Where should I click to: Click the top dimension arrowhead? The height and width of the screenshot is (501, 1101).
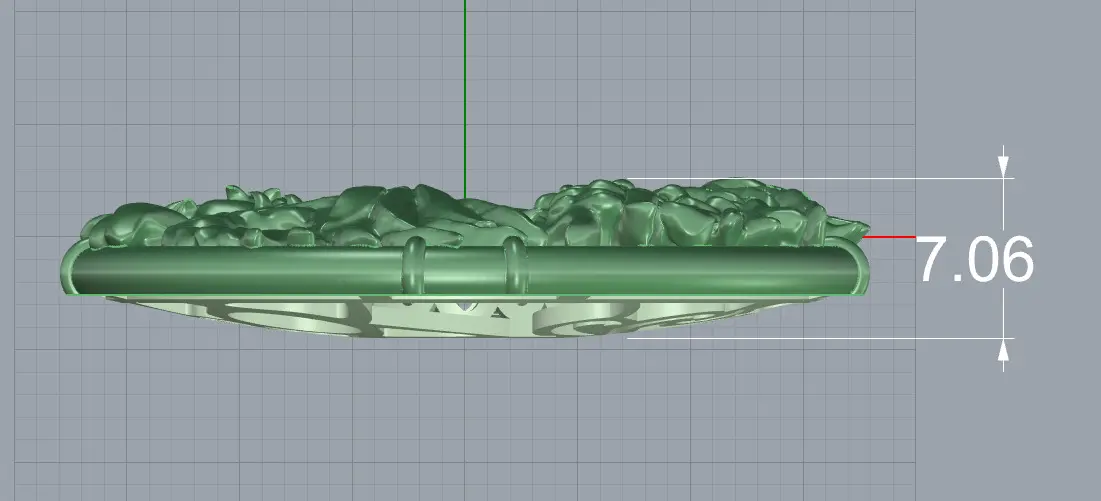click(x=1003, y=167)
